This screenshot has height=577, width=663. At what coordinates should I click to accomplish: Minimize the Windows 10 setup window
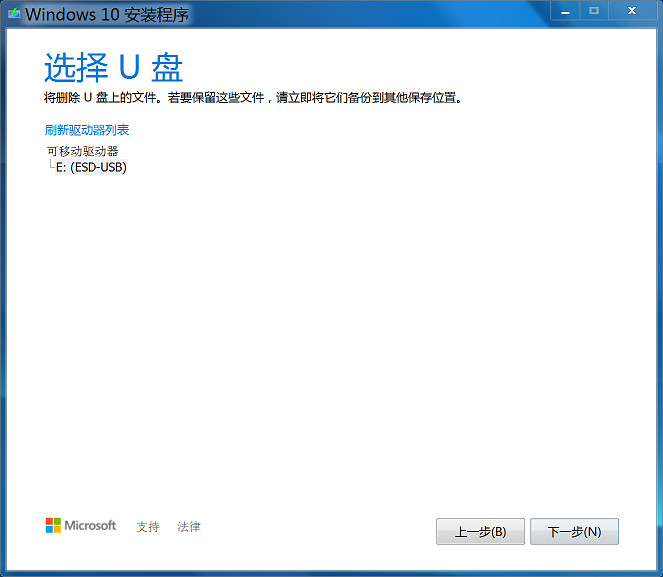565,11
